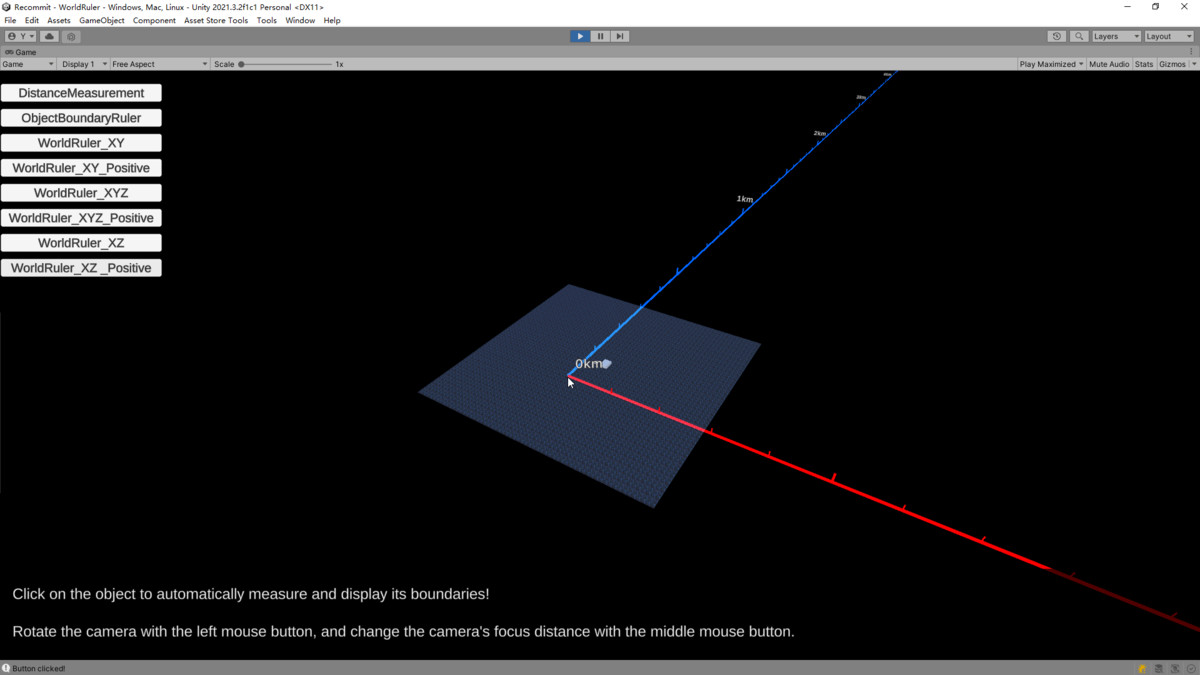
Task: Open the Asset Store Tools menu
Action: [215, 20]
